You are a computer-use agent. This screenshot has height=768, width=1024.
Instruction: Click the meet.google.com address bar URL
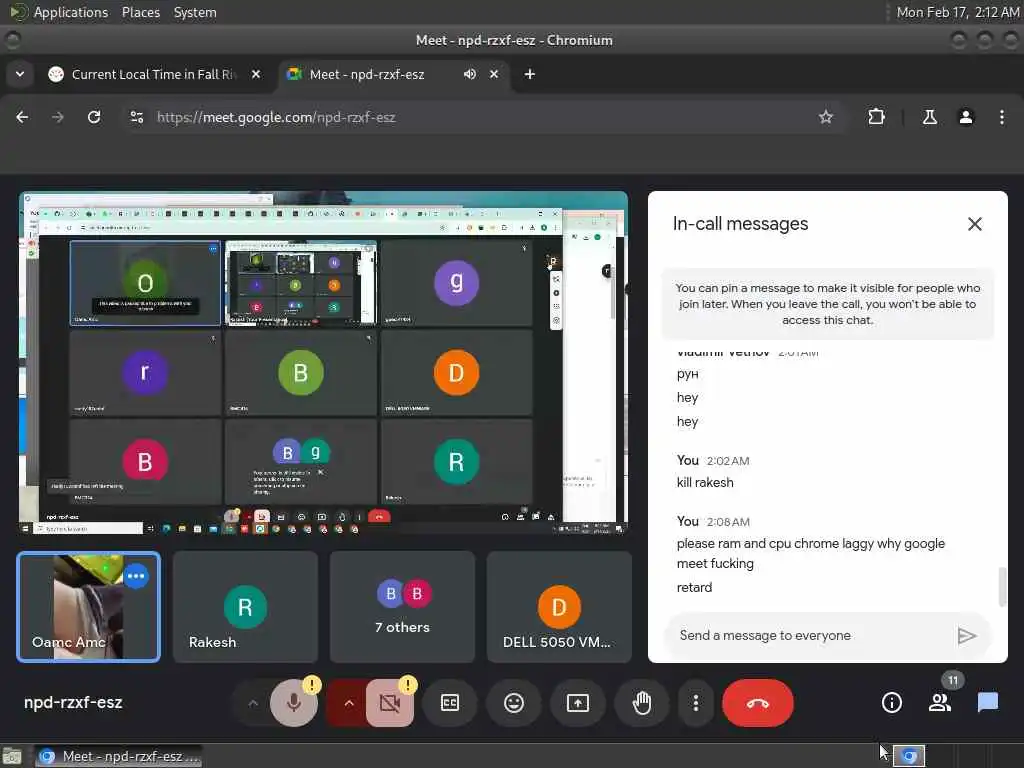276,118
